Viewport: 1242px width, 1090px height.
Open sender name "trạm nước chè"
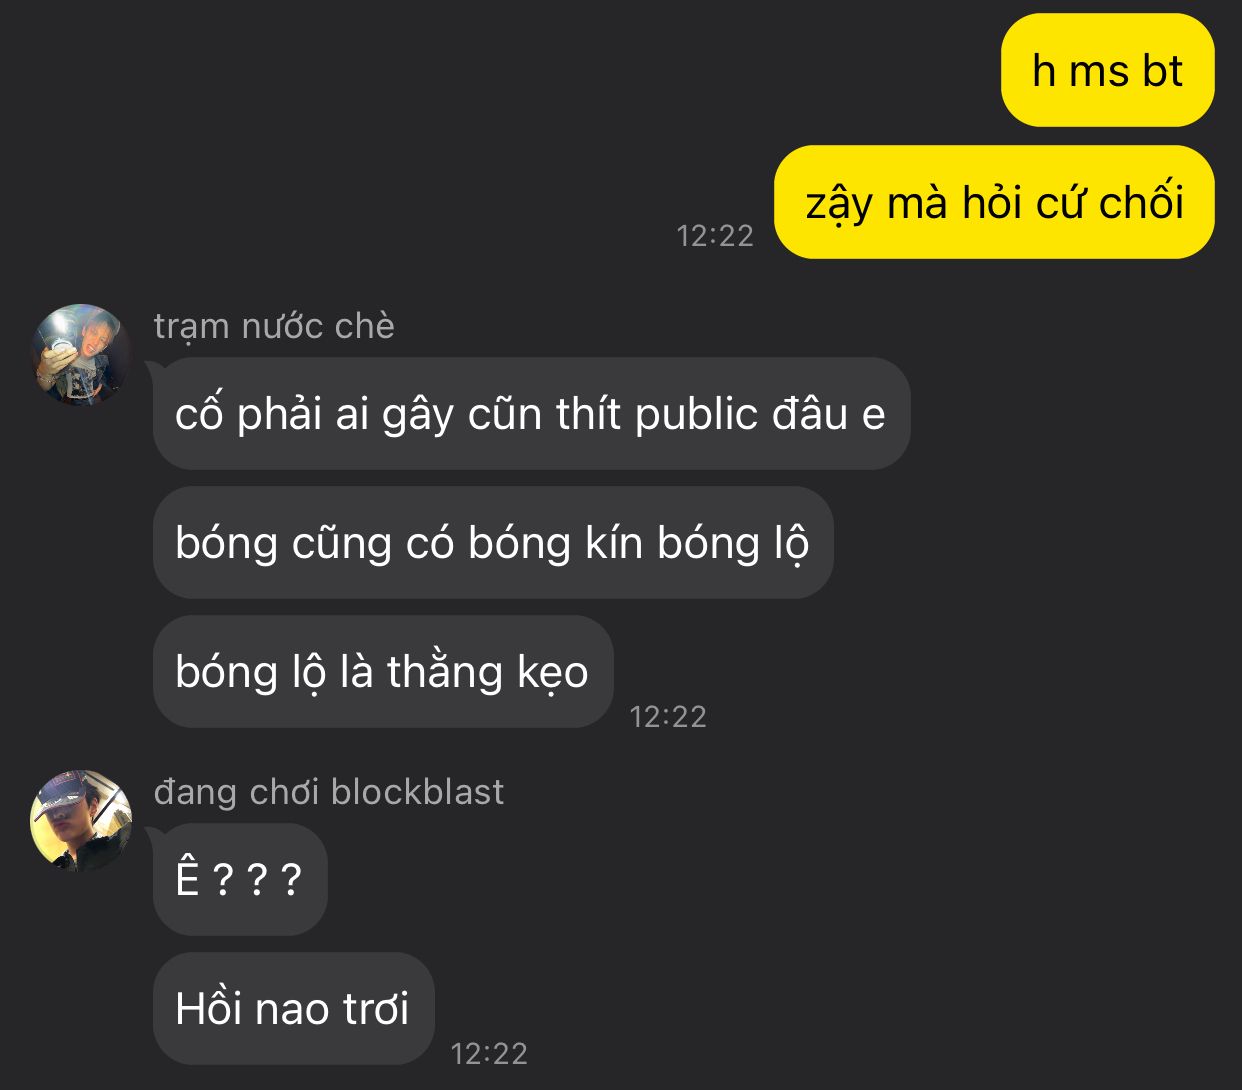click(274, 326)
